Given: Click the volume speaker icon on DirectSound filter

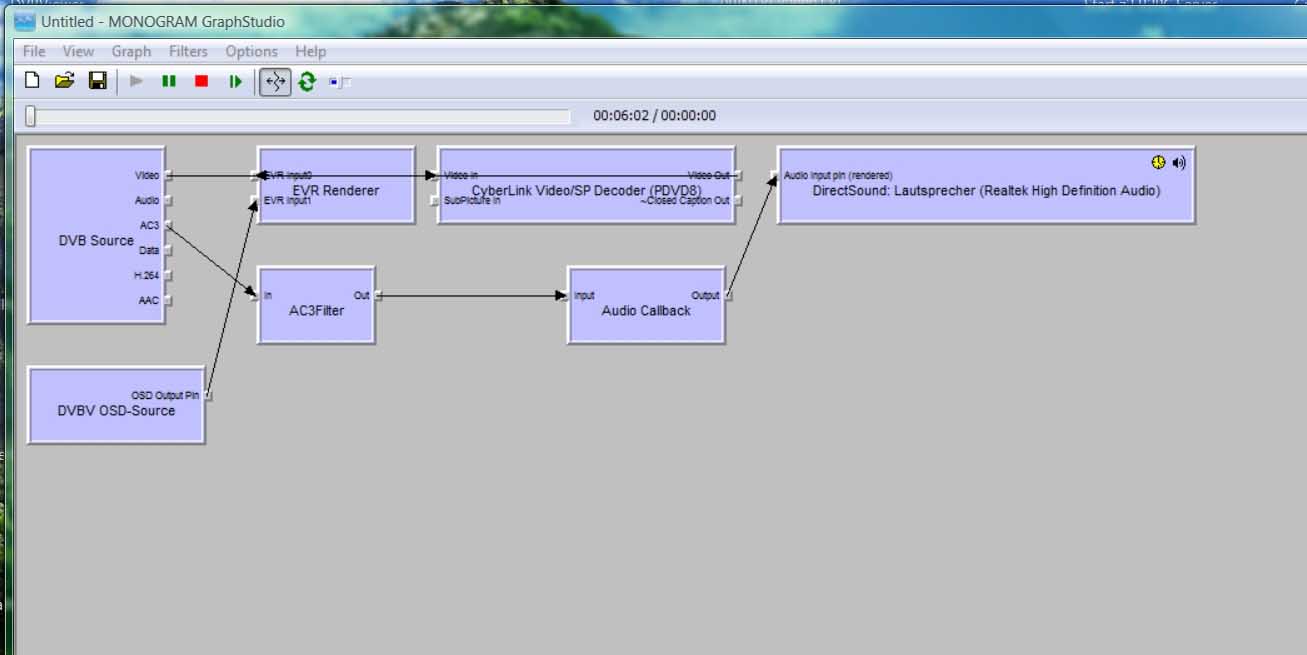Looking at the screenshot, I should (1179, 162).
